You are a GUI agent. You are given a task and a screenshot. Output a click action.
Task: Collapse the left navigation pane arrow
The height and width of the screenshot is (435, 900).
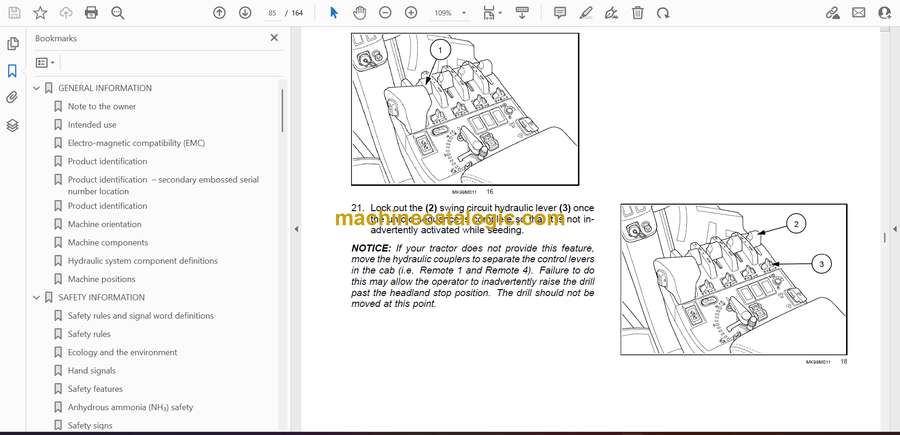pyautogui.click(x=296, y=229)
